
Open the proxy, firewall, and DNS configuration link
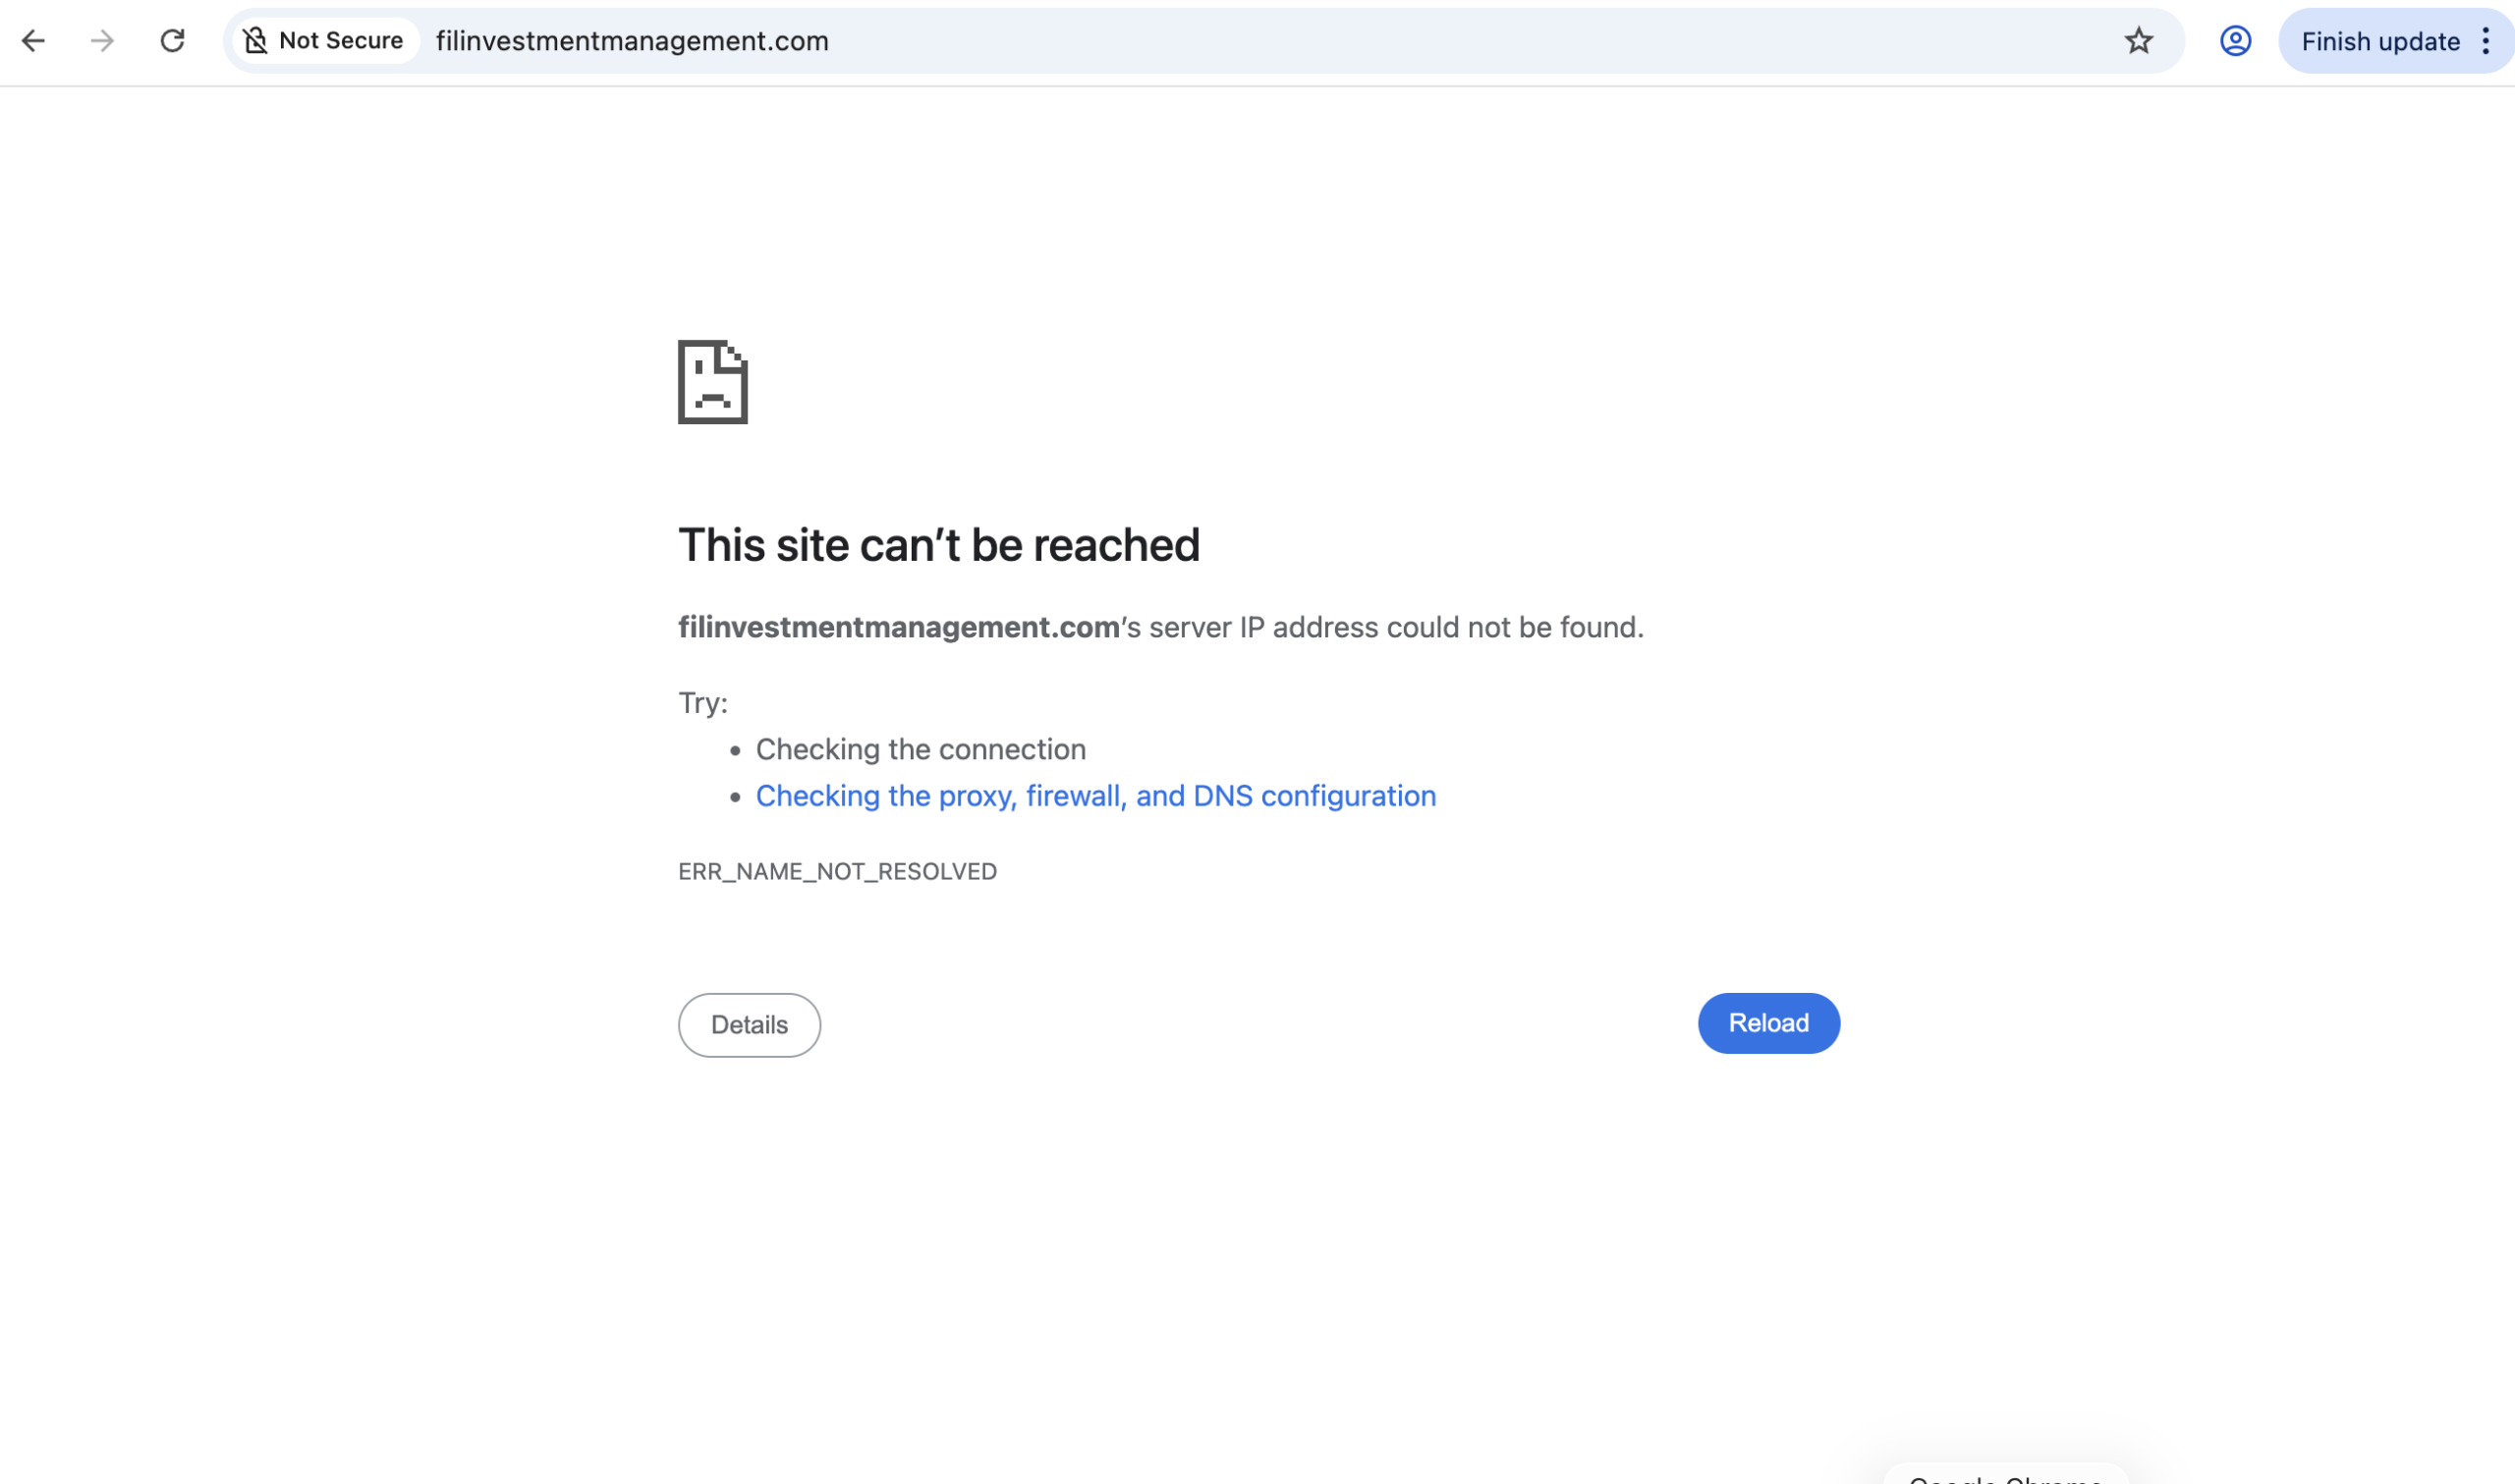[x=1095, y=796]
